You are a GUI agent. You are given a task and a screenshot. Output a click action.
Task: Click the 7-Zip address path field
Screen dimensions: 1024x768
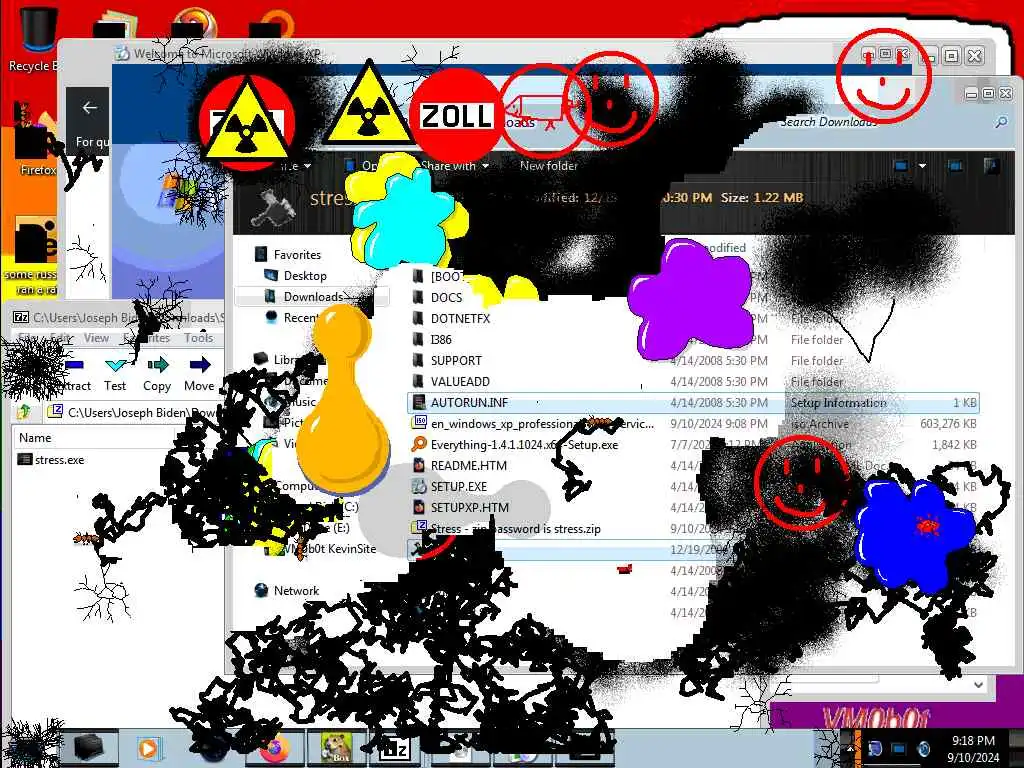pos(136,413)
